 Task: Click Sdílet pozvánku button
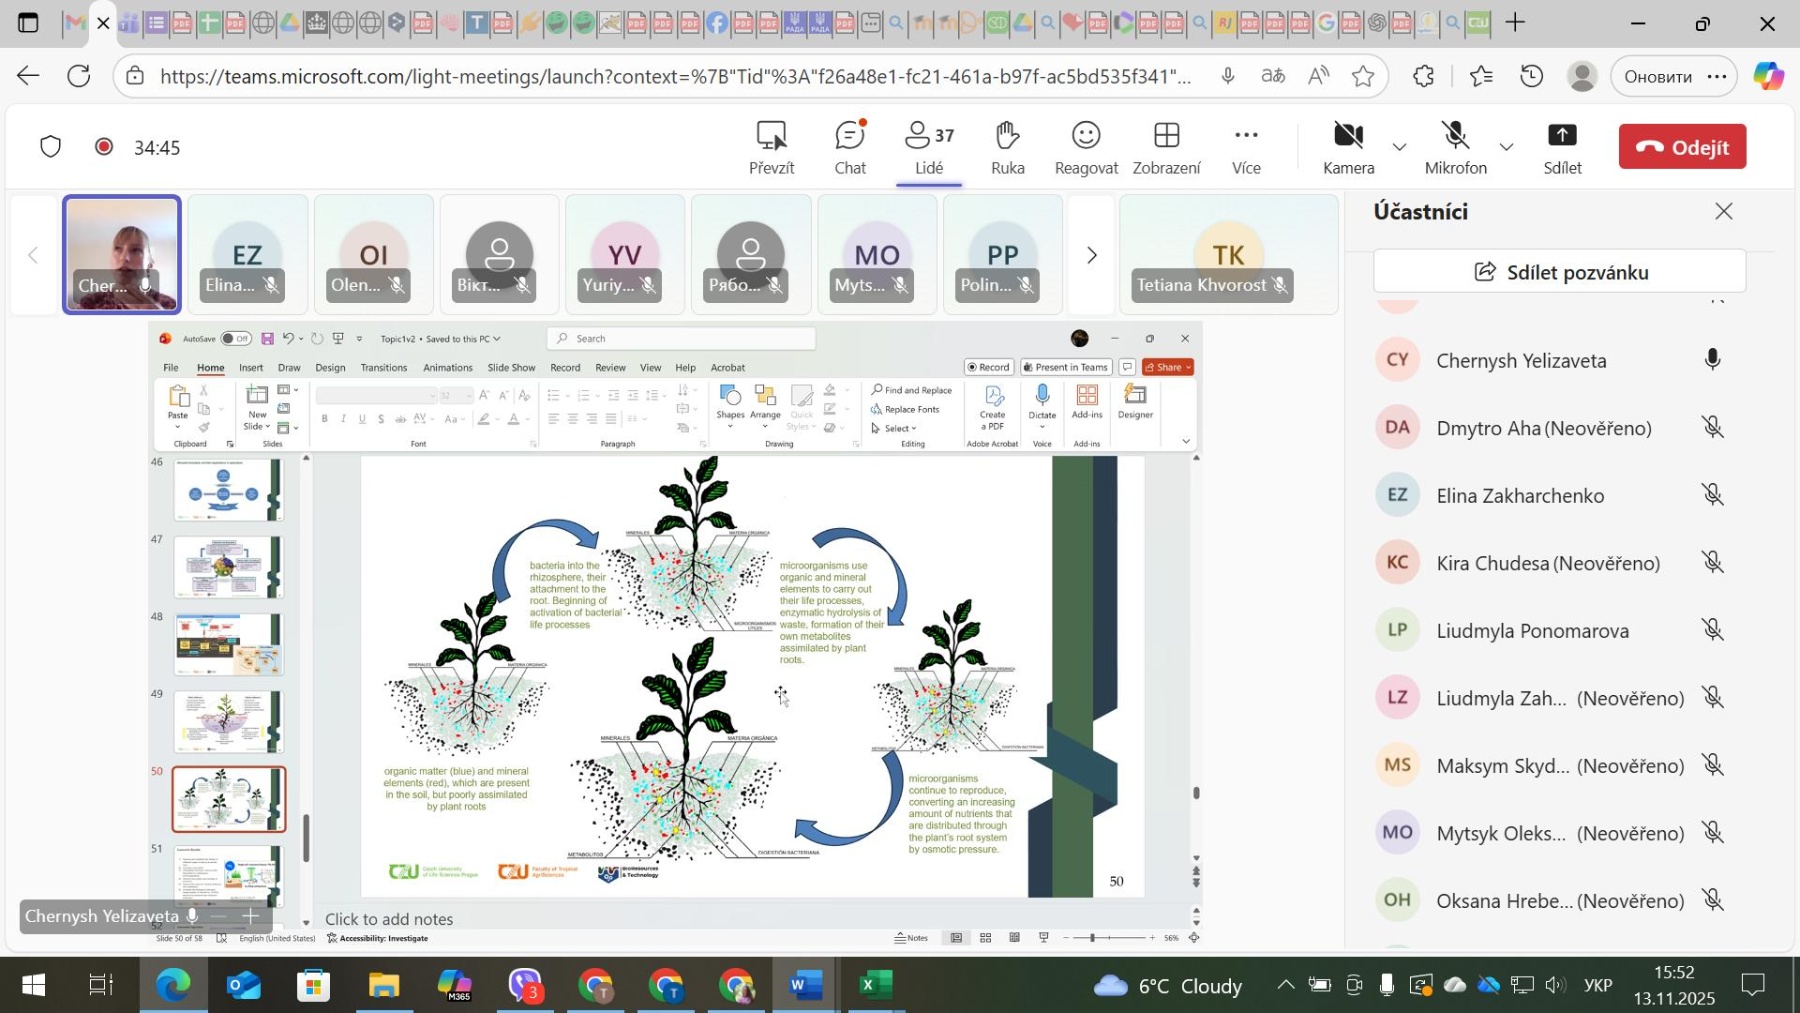(1559, 272)
